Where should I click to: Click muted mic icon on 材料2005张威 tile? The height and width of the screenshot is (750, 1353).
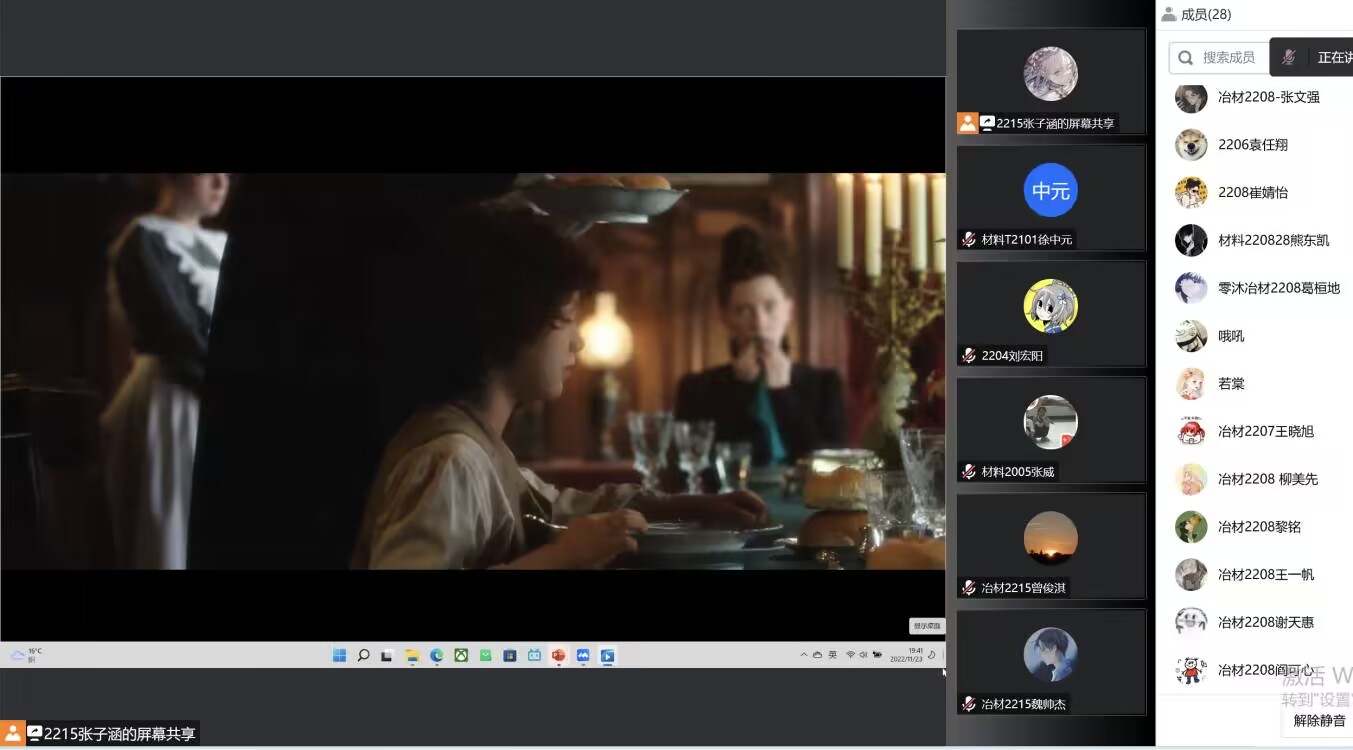(x=968, y=471)
